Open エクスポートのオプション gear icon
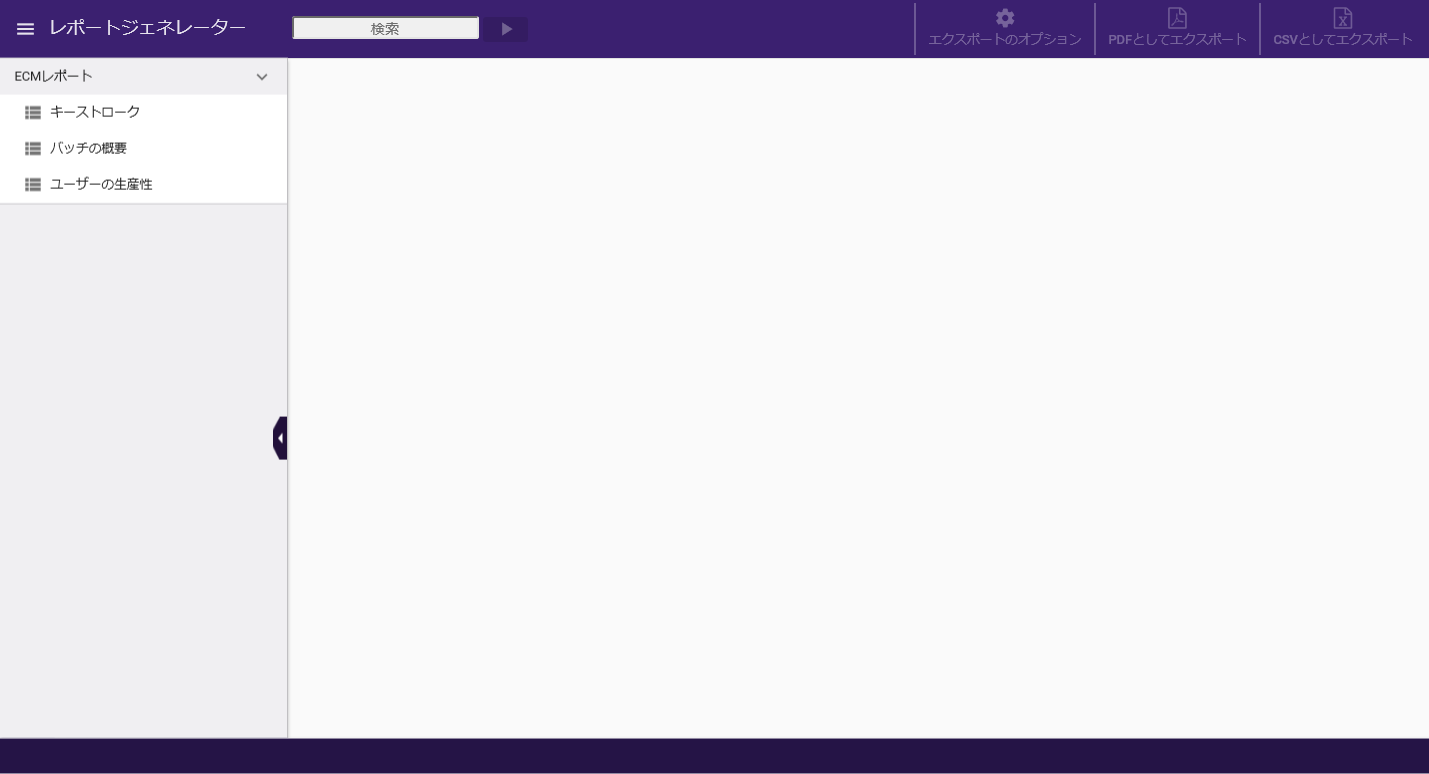The width and height of the screenshot is (1429, 774). click(1005, 18)
